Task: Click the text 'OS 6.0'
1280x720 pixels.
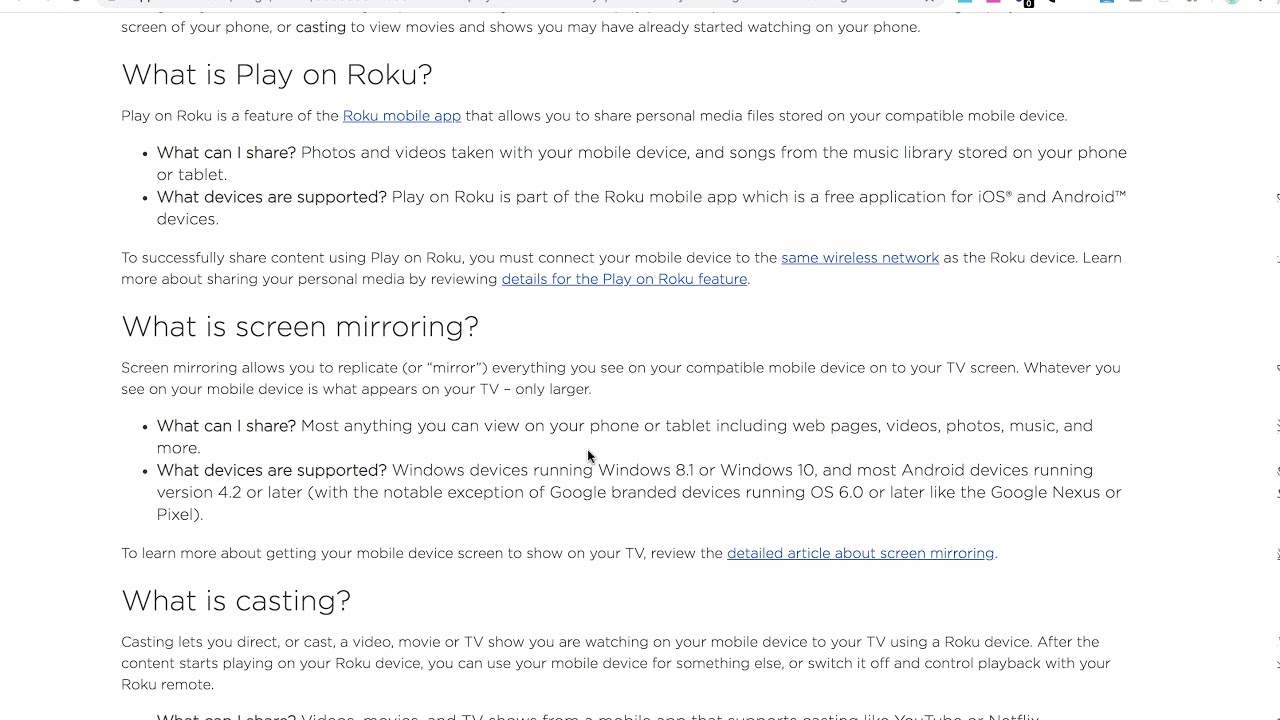Action: [x=834, y=492]
